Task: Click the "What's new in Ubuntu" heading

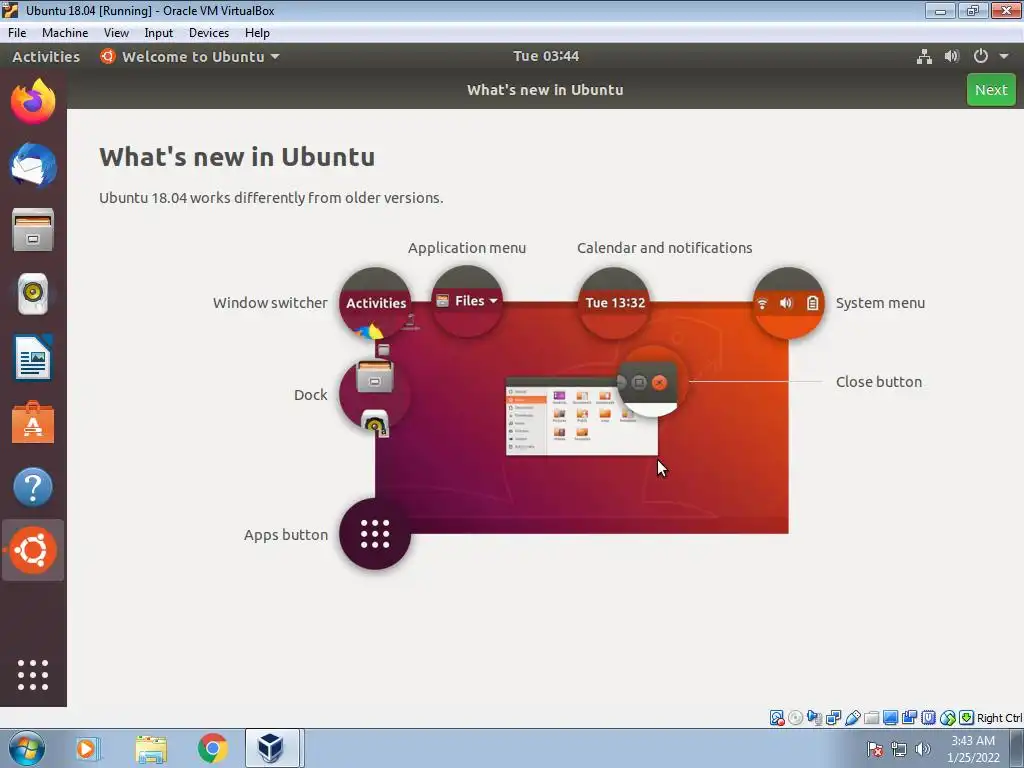Action: (237, 157)
